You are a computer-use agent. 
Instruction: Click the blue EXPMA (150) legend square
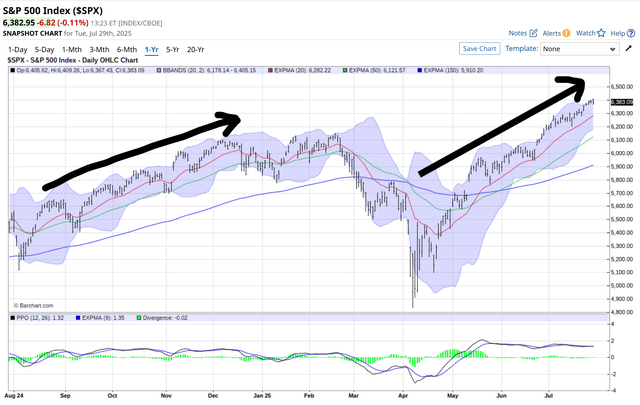(x=420, y=71)
